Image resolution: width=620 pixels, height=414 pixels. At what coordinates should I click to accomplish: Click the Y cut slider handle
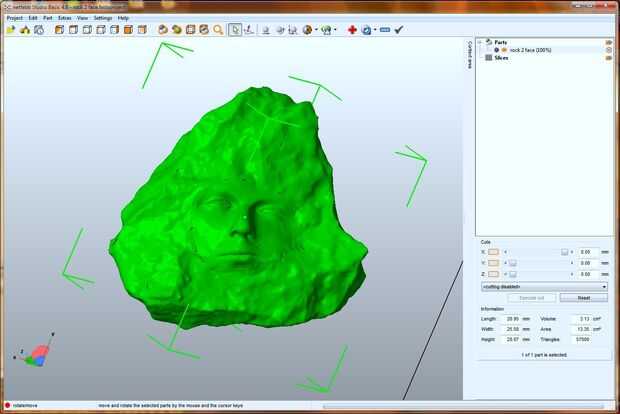[512, 263]
